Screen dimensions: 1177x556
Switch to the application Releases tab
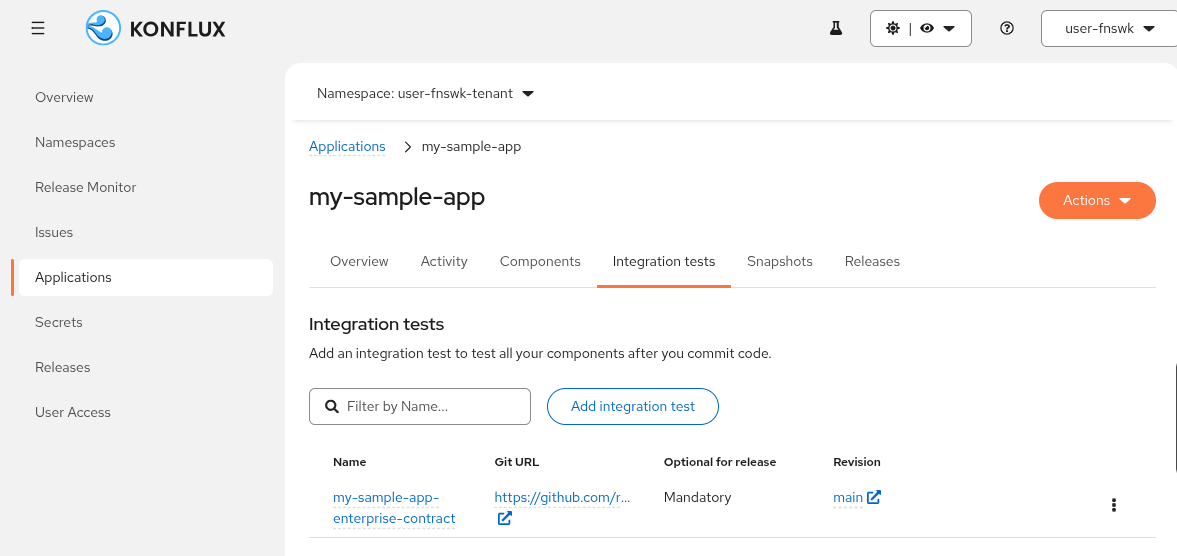[871, 261]
